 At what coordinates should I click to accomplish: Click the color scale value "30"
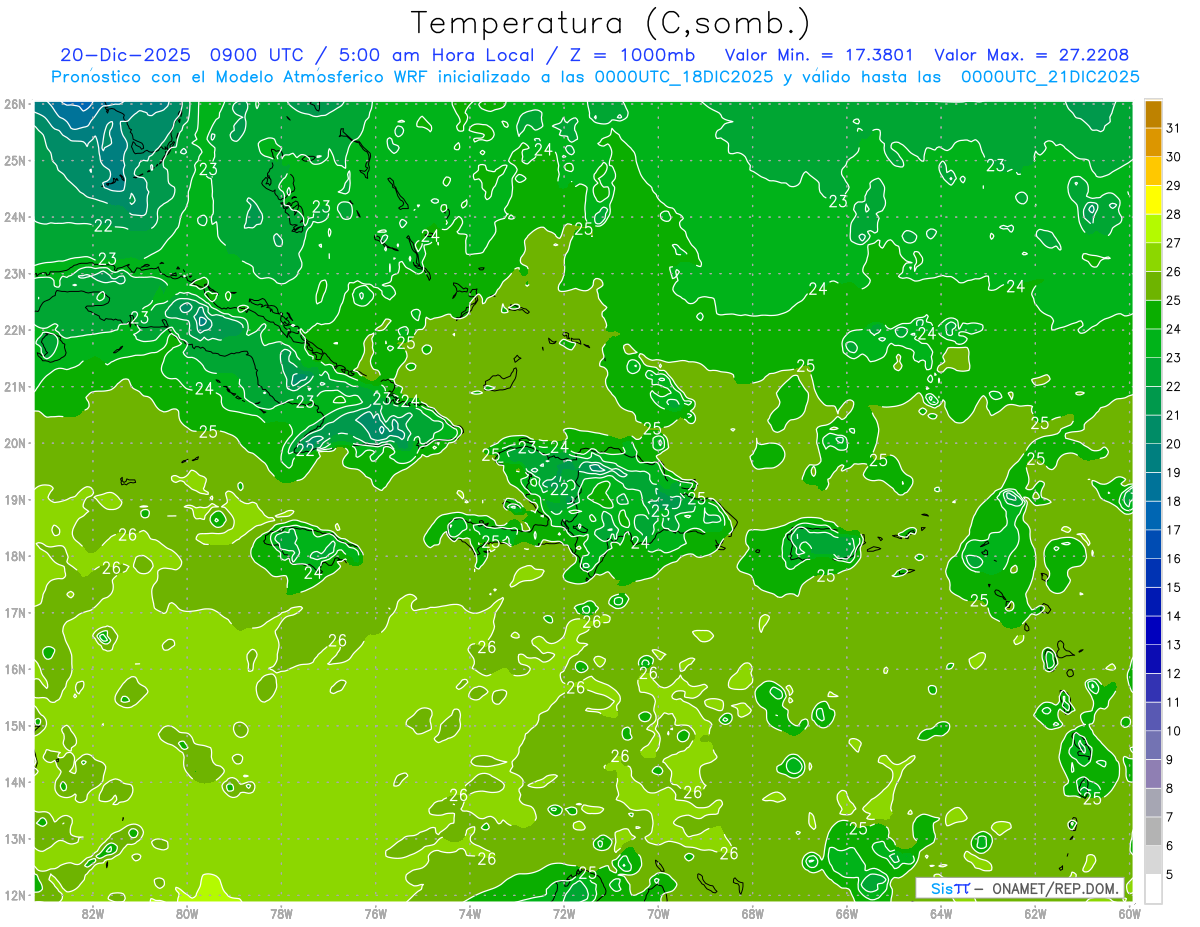point(1173,157)
